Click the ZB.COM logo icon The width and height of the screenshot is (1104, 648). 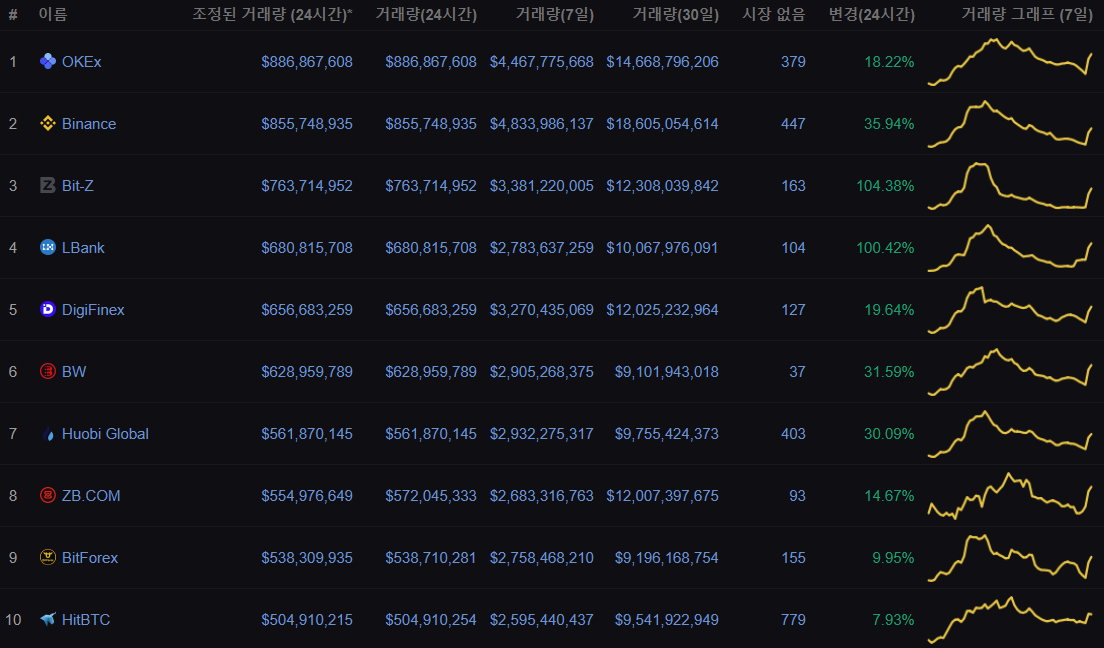coord(48,495)
